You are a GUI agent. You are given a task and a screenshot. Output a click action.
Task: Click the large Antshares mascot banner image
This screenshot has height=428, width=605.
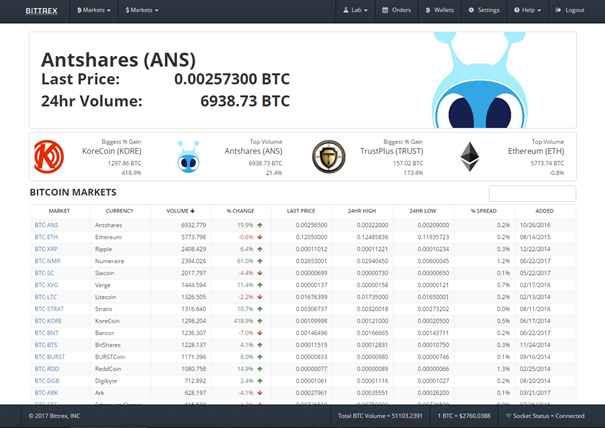point(480,80)
